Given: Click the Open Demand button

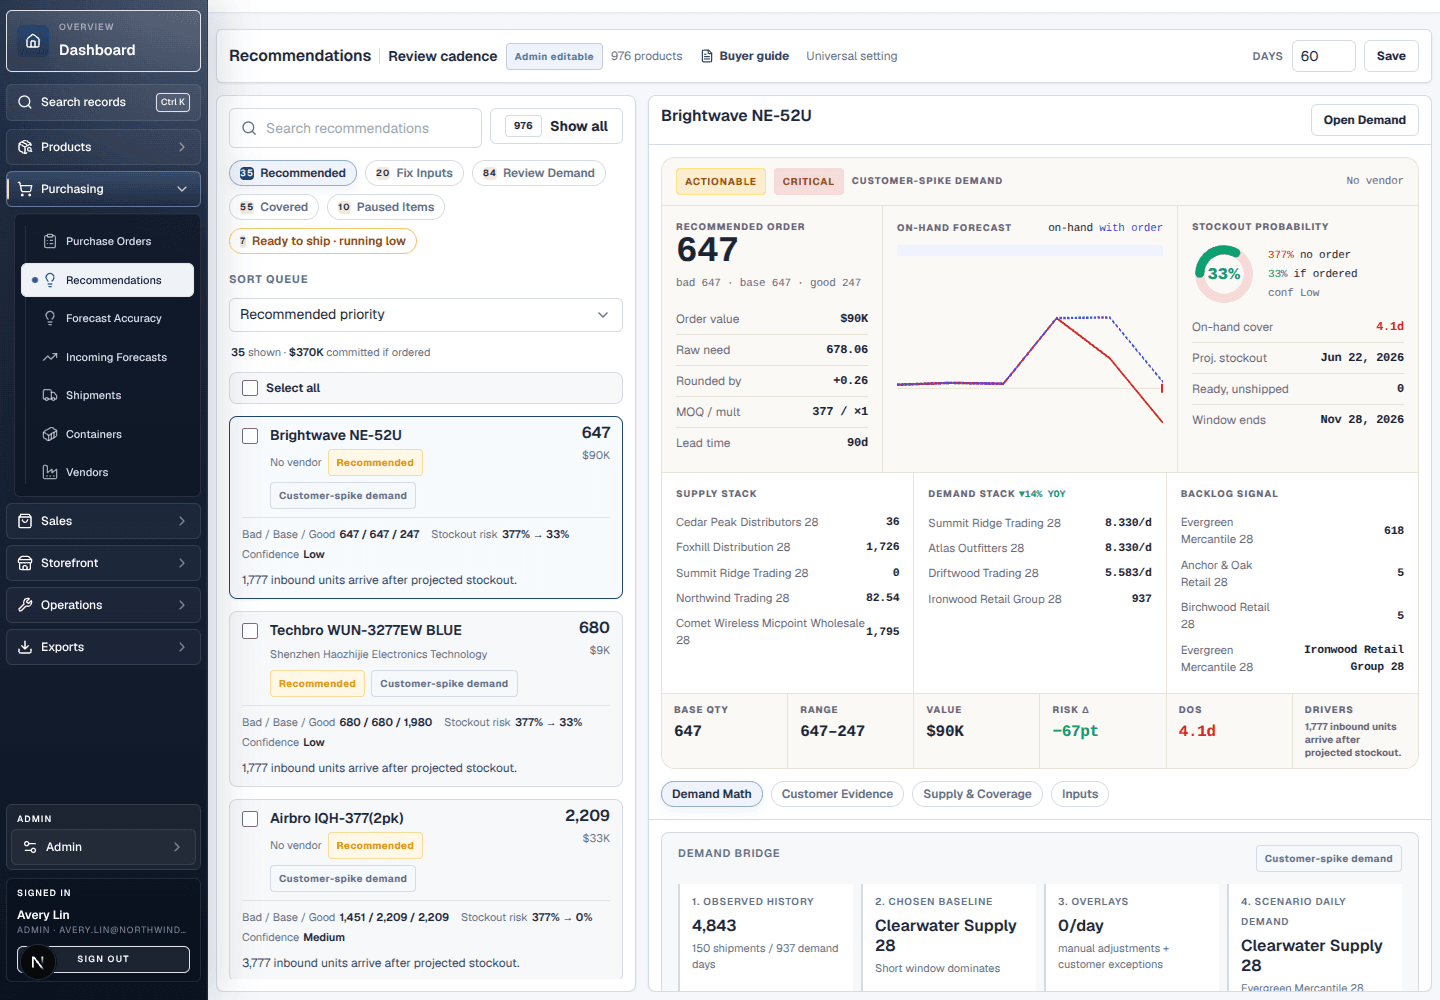Looking at the screenshot, I should click(x=1365, y=120).
